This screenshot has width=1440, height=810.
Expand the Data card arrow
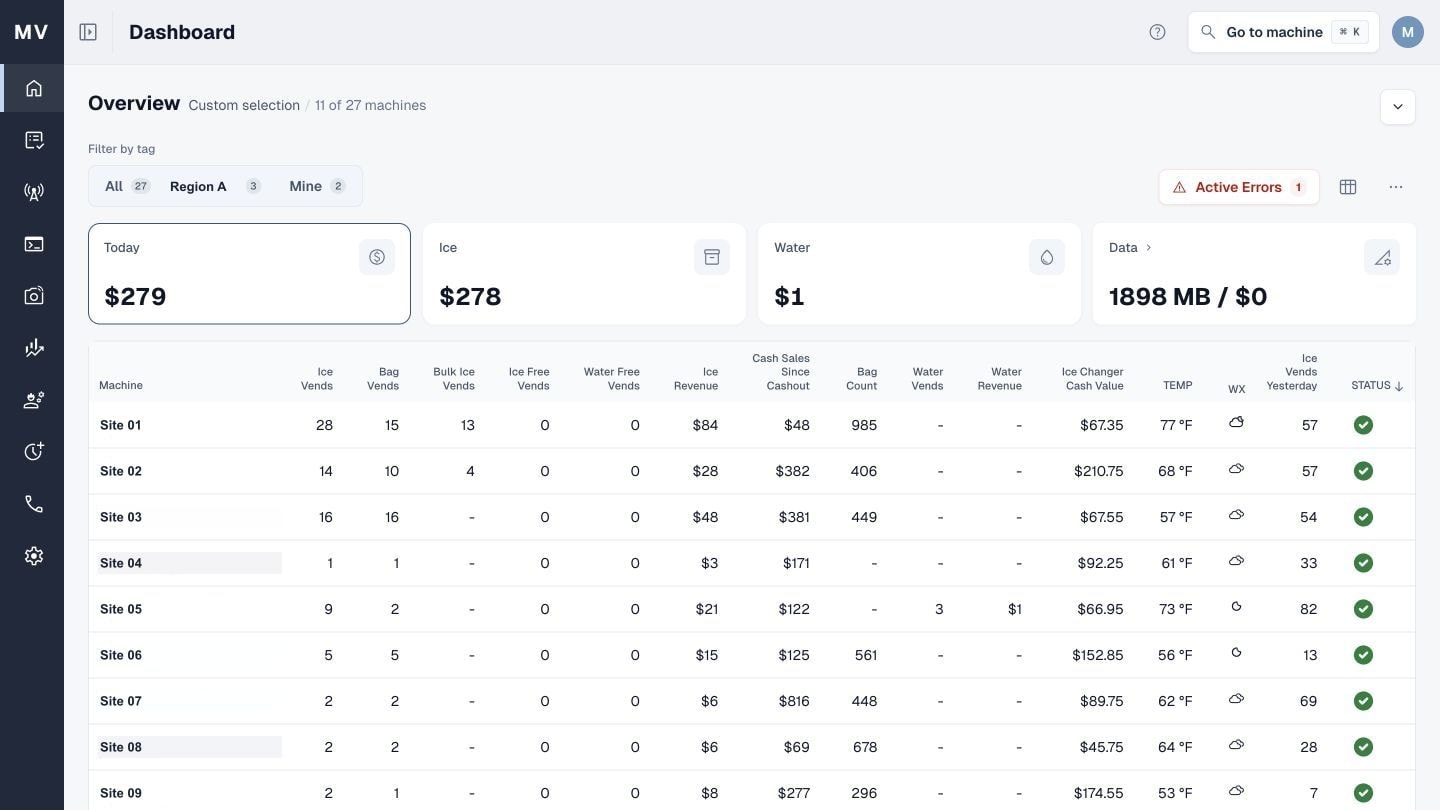point(1148,247)
